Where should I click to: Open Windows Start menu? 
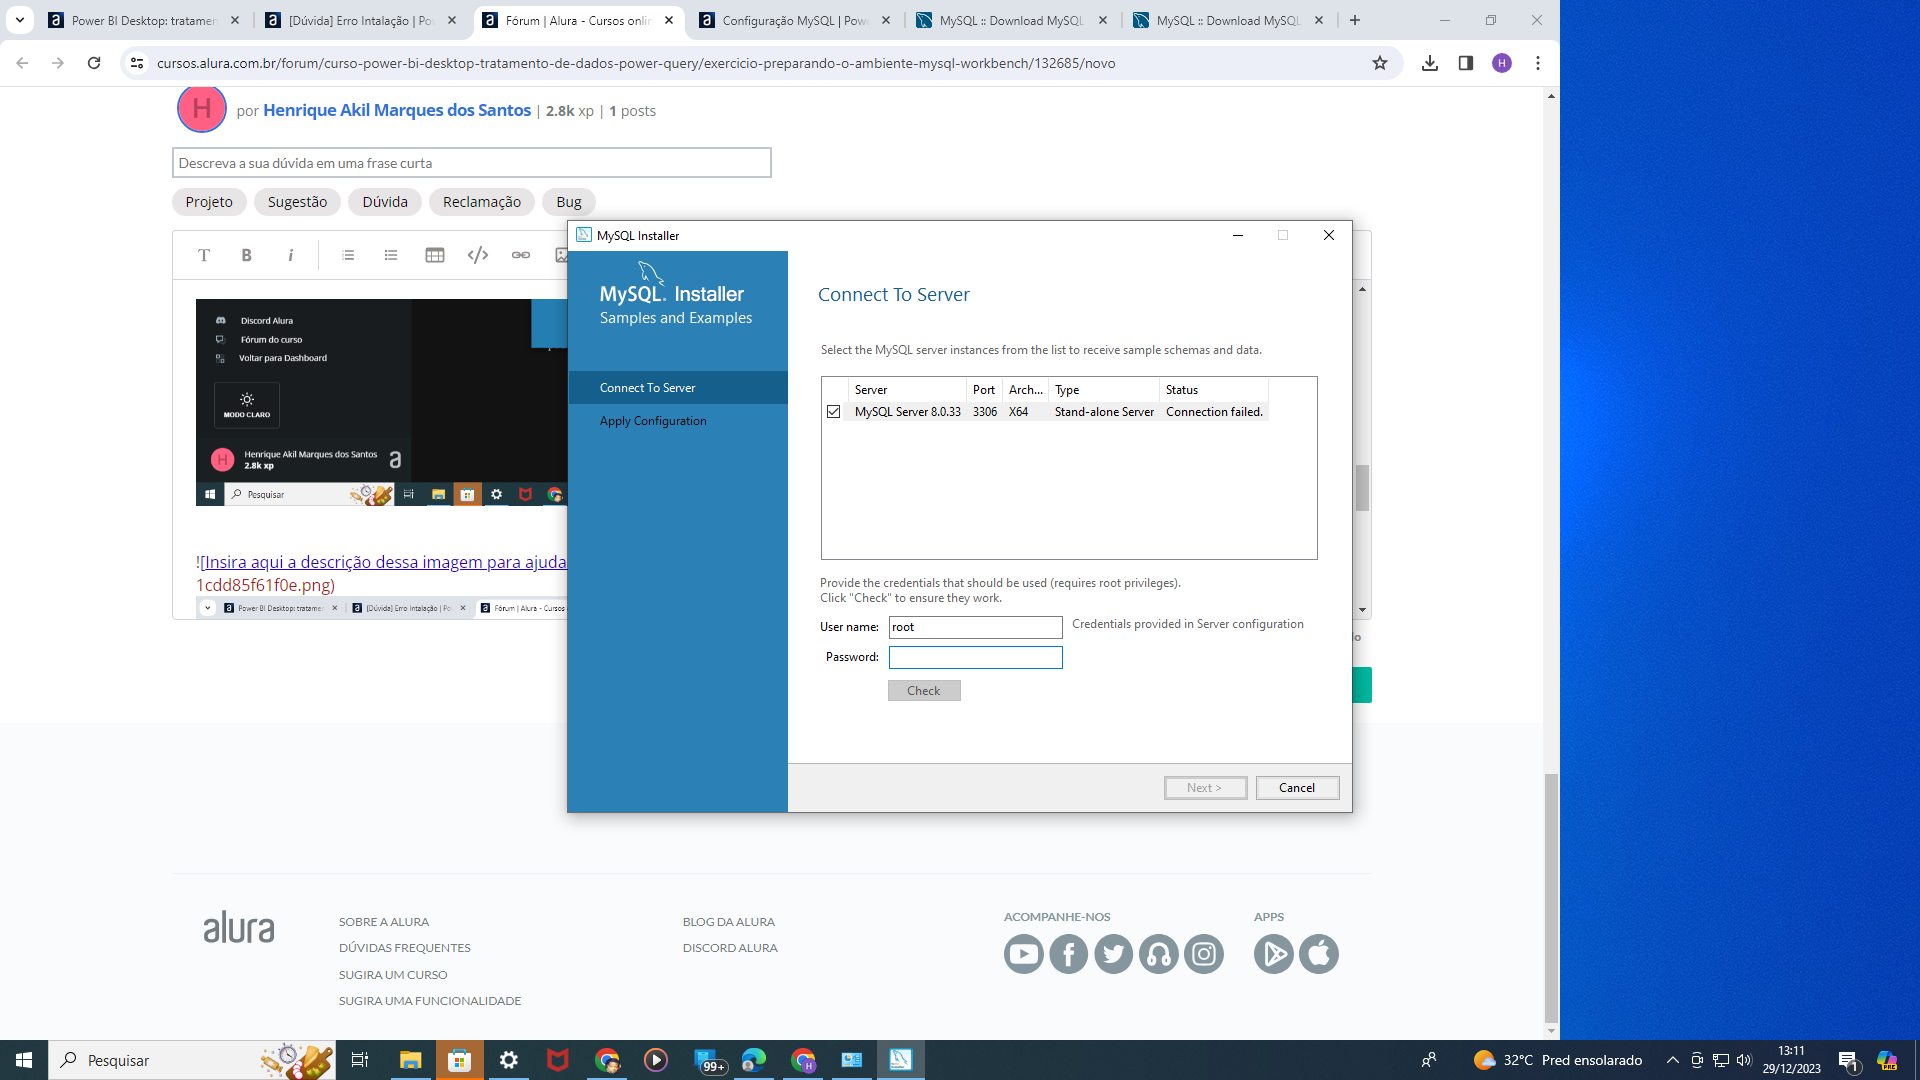pos(24,1060)
